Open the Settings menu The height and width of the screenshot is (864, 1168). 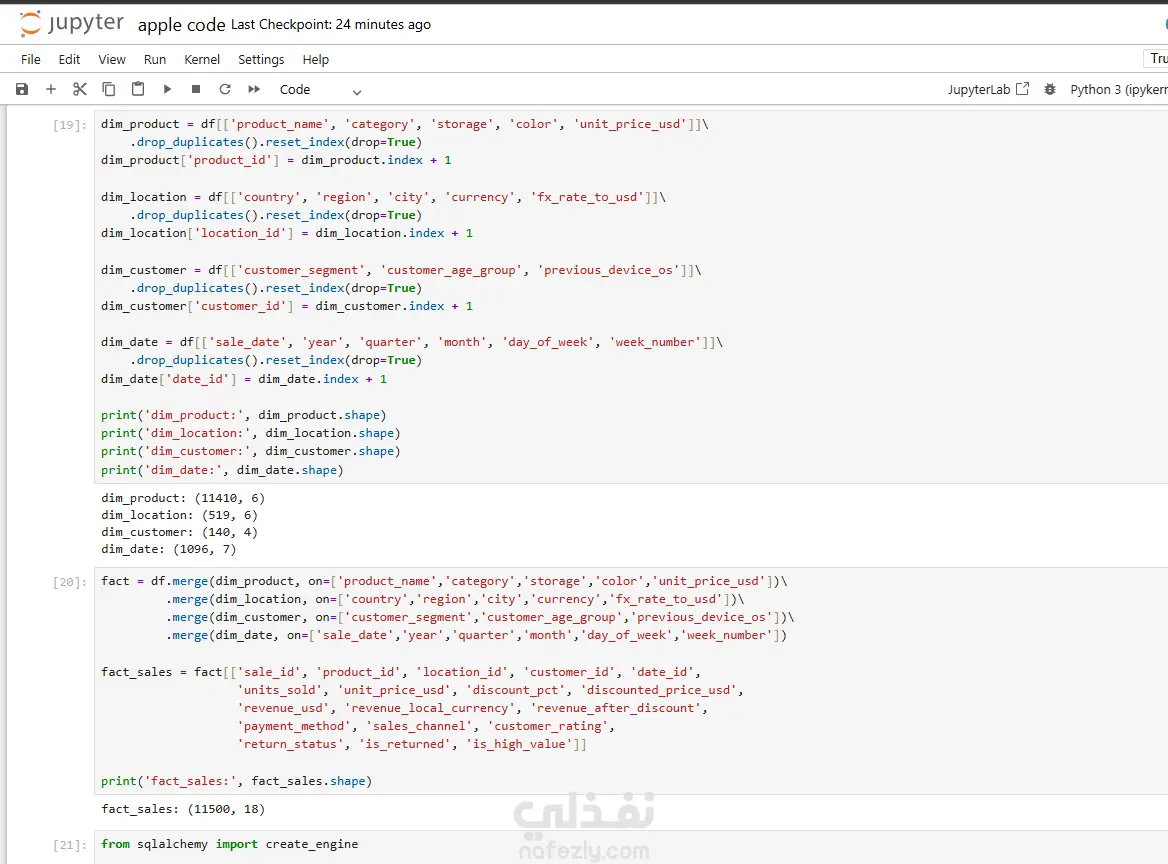[261, 60]
